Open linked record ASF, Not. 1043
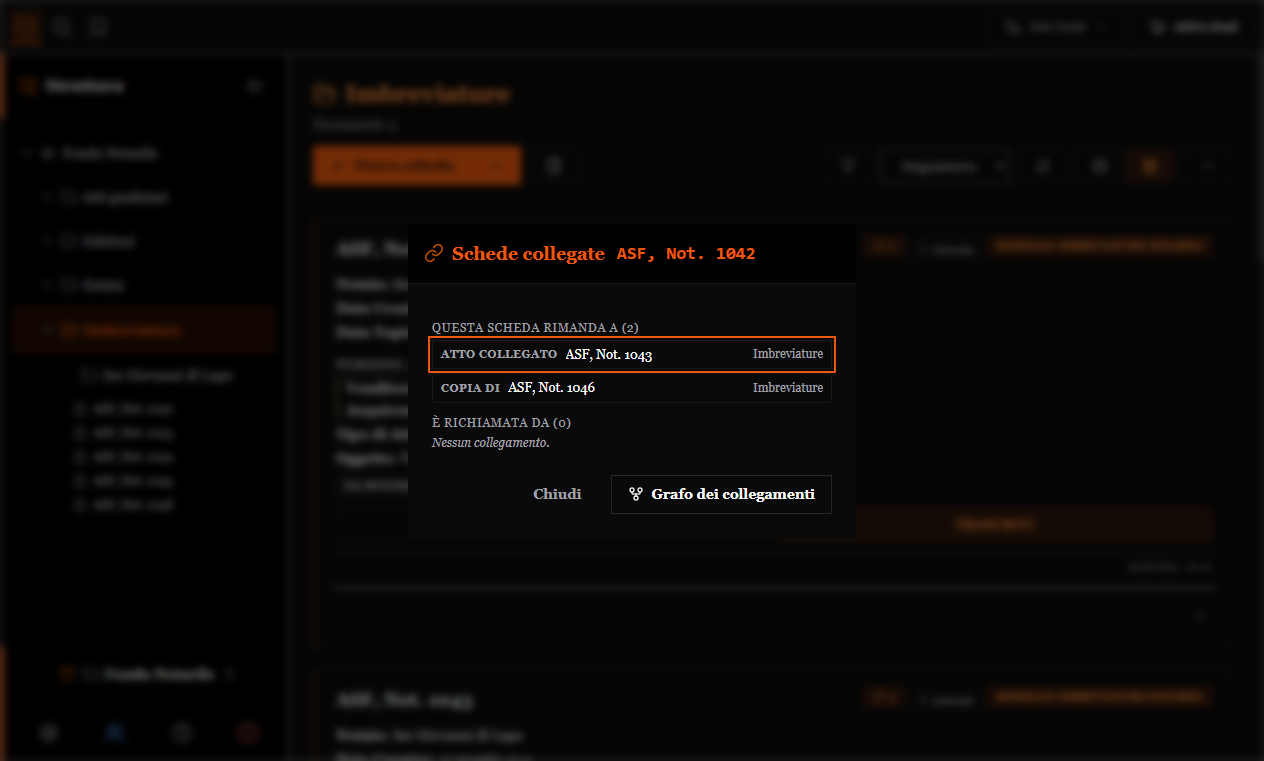1264x761 pixels. (632, 354)
